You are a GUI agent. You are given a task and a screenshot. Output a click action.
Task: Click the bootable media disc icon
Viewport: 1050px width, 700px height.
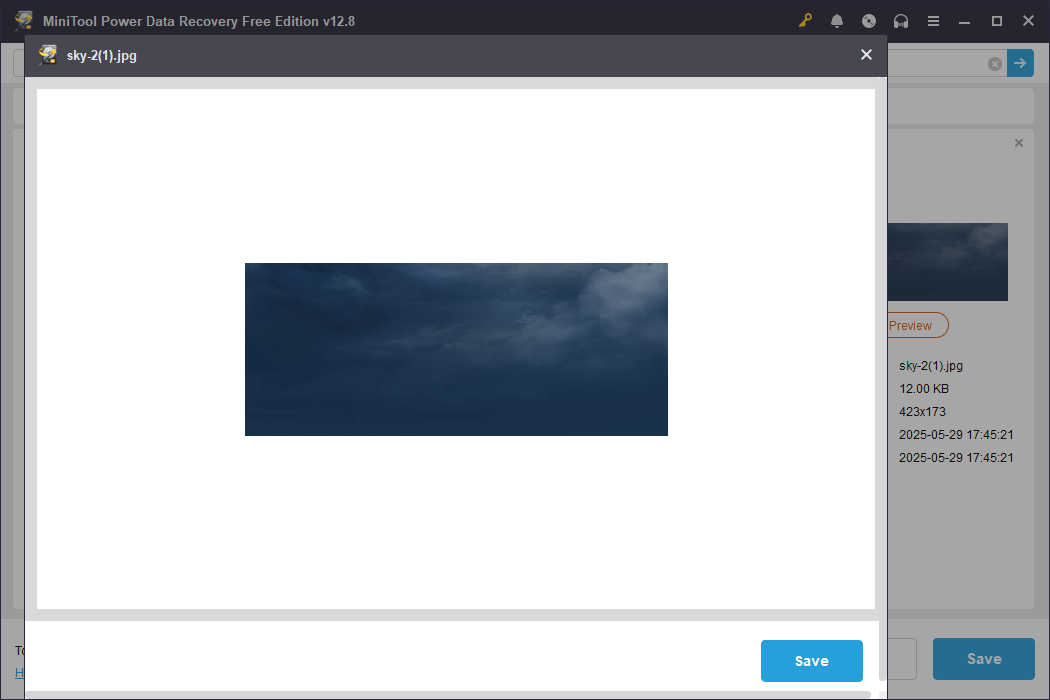[869, 20]
